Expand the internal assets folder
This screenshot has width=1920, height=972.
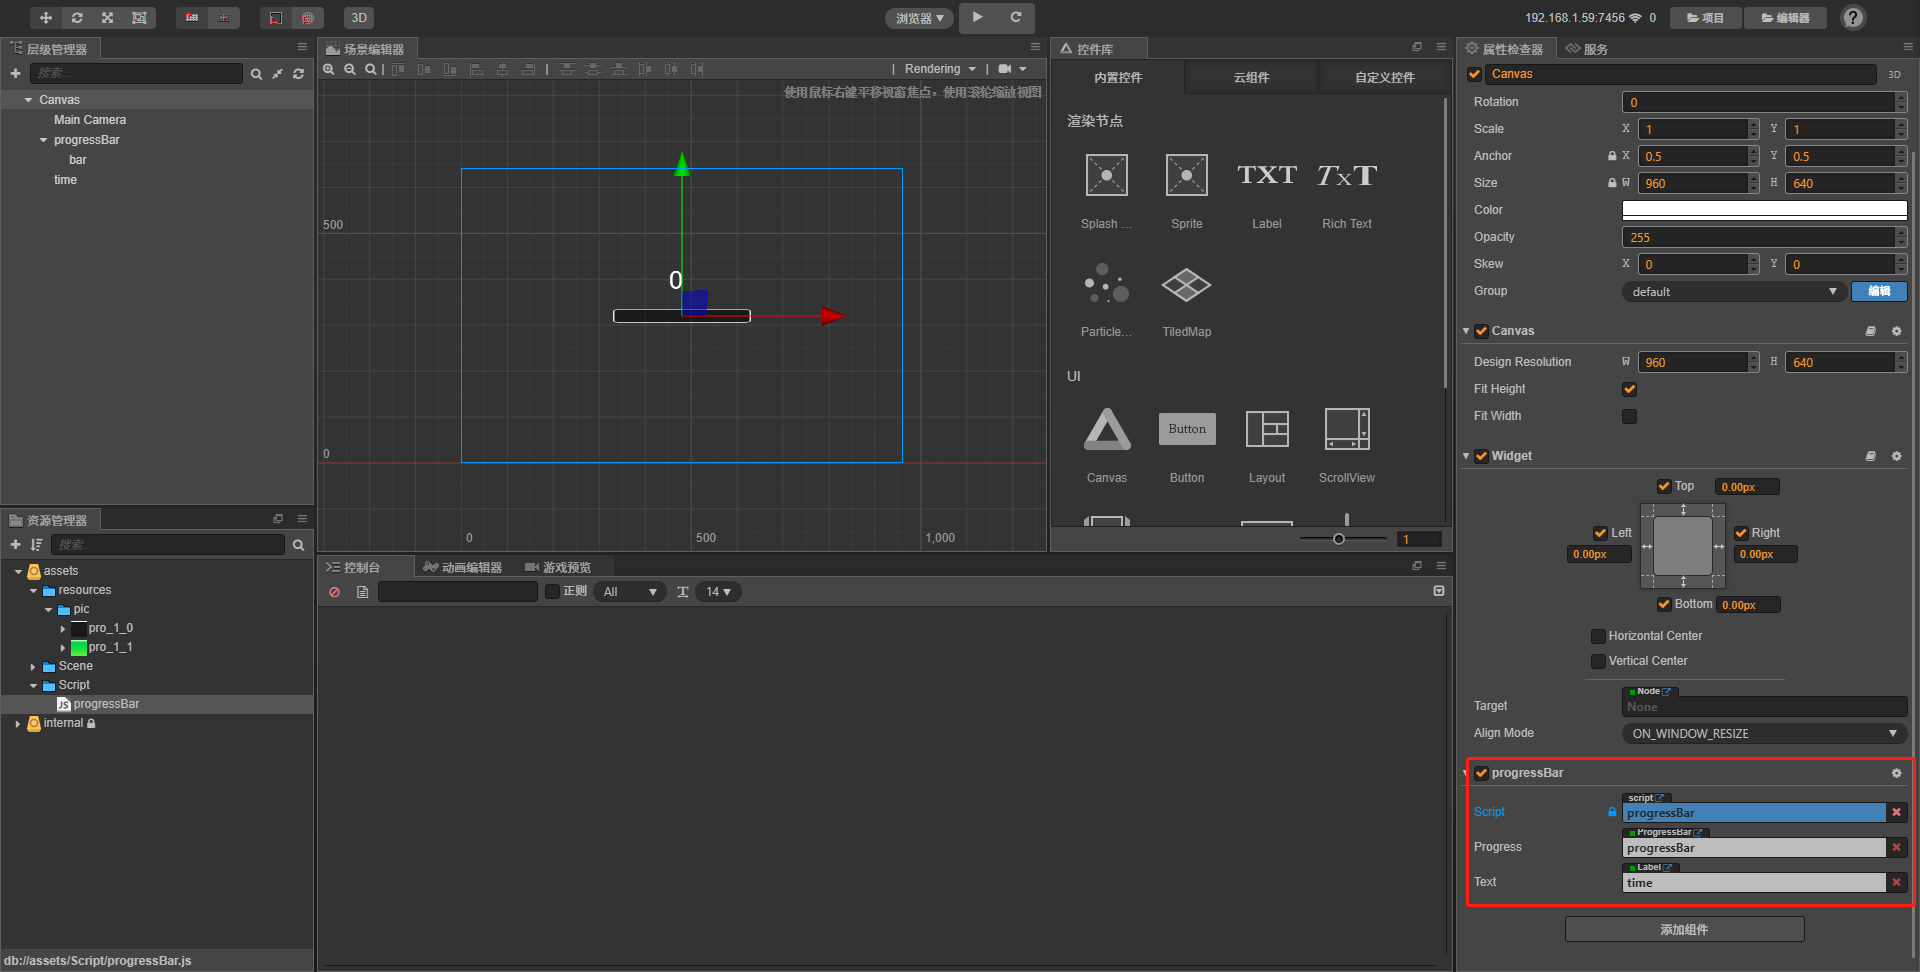coord(18,724)
